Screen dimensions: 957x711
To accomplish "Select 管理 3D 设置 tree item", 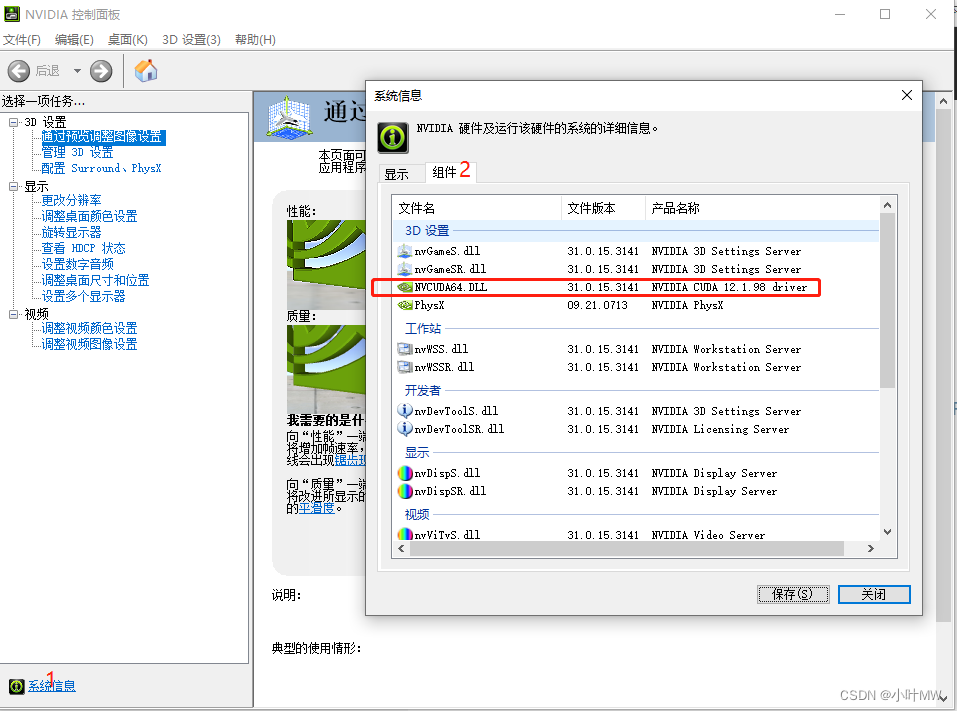I will pyautogui.click(x=78, y=152).
